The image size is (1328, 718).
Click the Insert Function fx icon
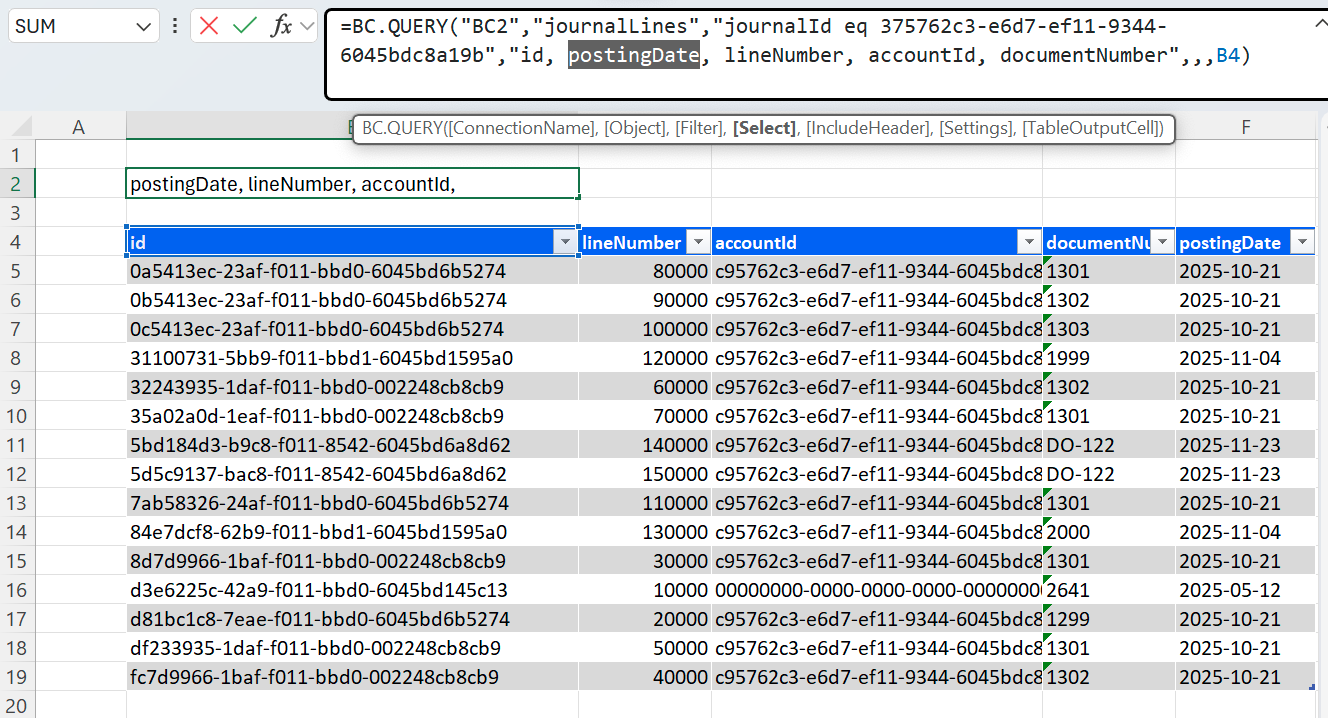click(x=282, y=27)
